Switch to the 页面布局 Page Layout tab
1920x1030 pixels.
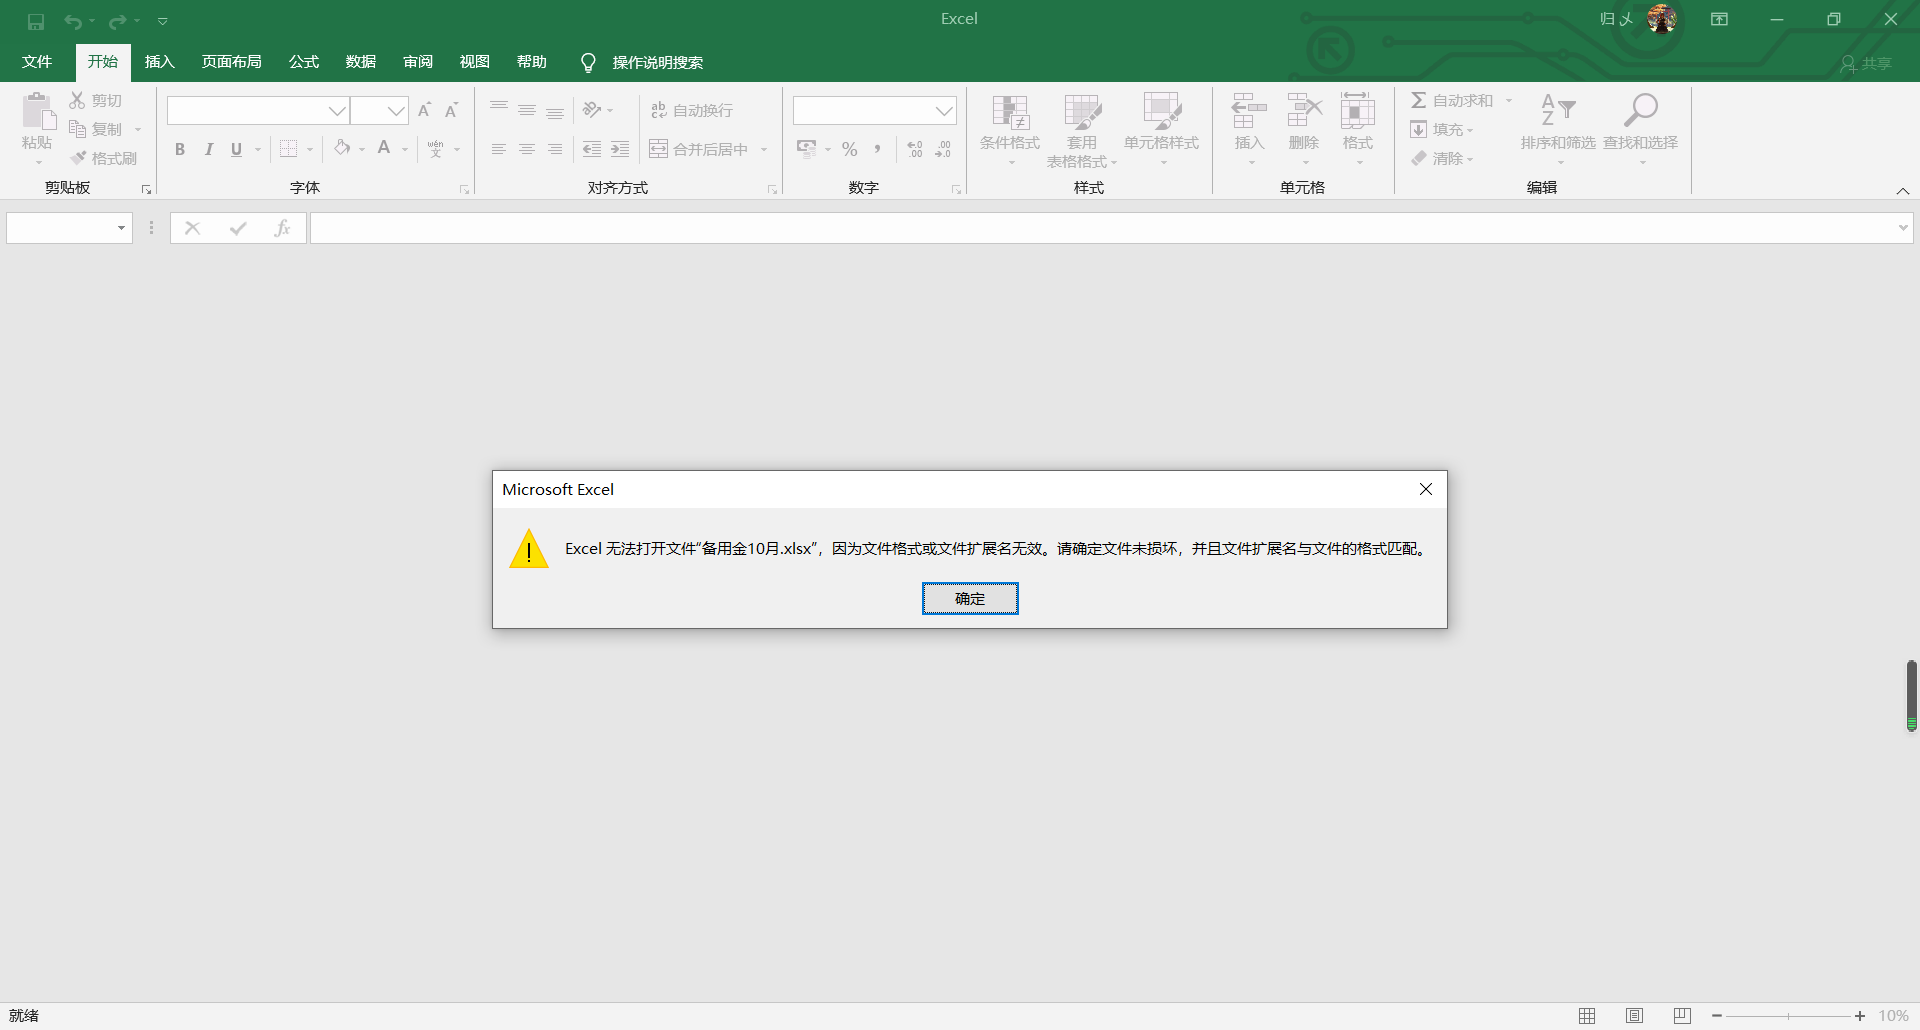pos(232,62)
